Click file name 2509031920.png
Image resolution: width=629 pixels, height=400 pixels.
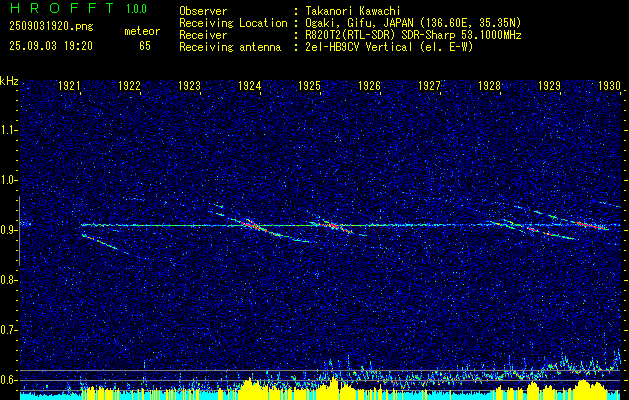coord(51,27)
